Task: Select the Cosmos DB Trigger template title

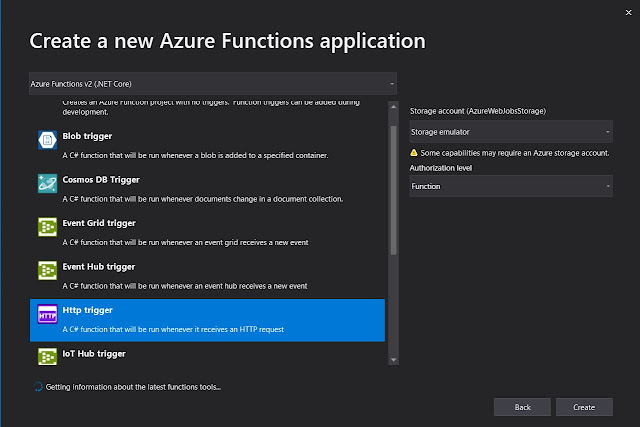Action: click(x=101, y=180)
